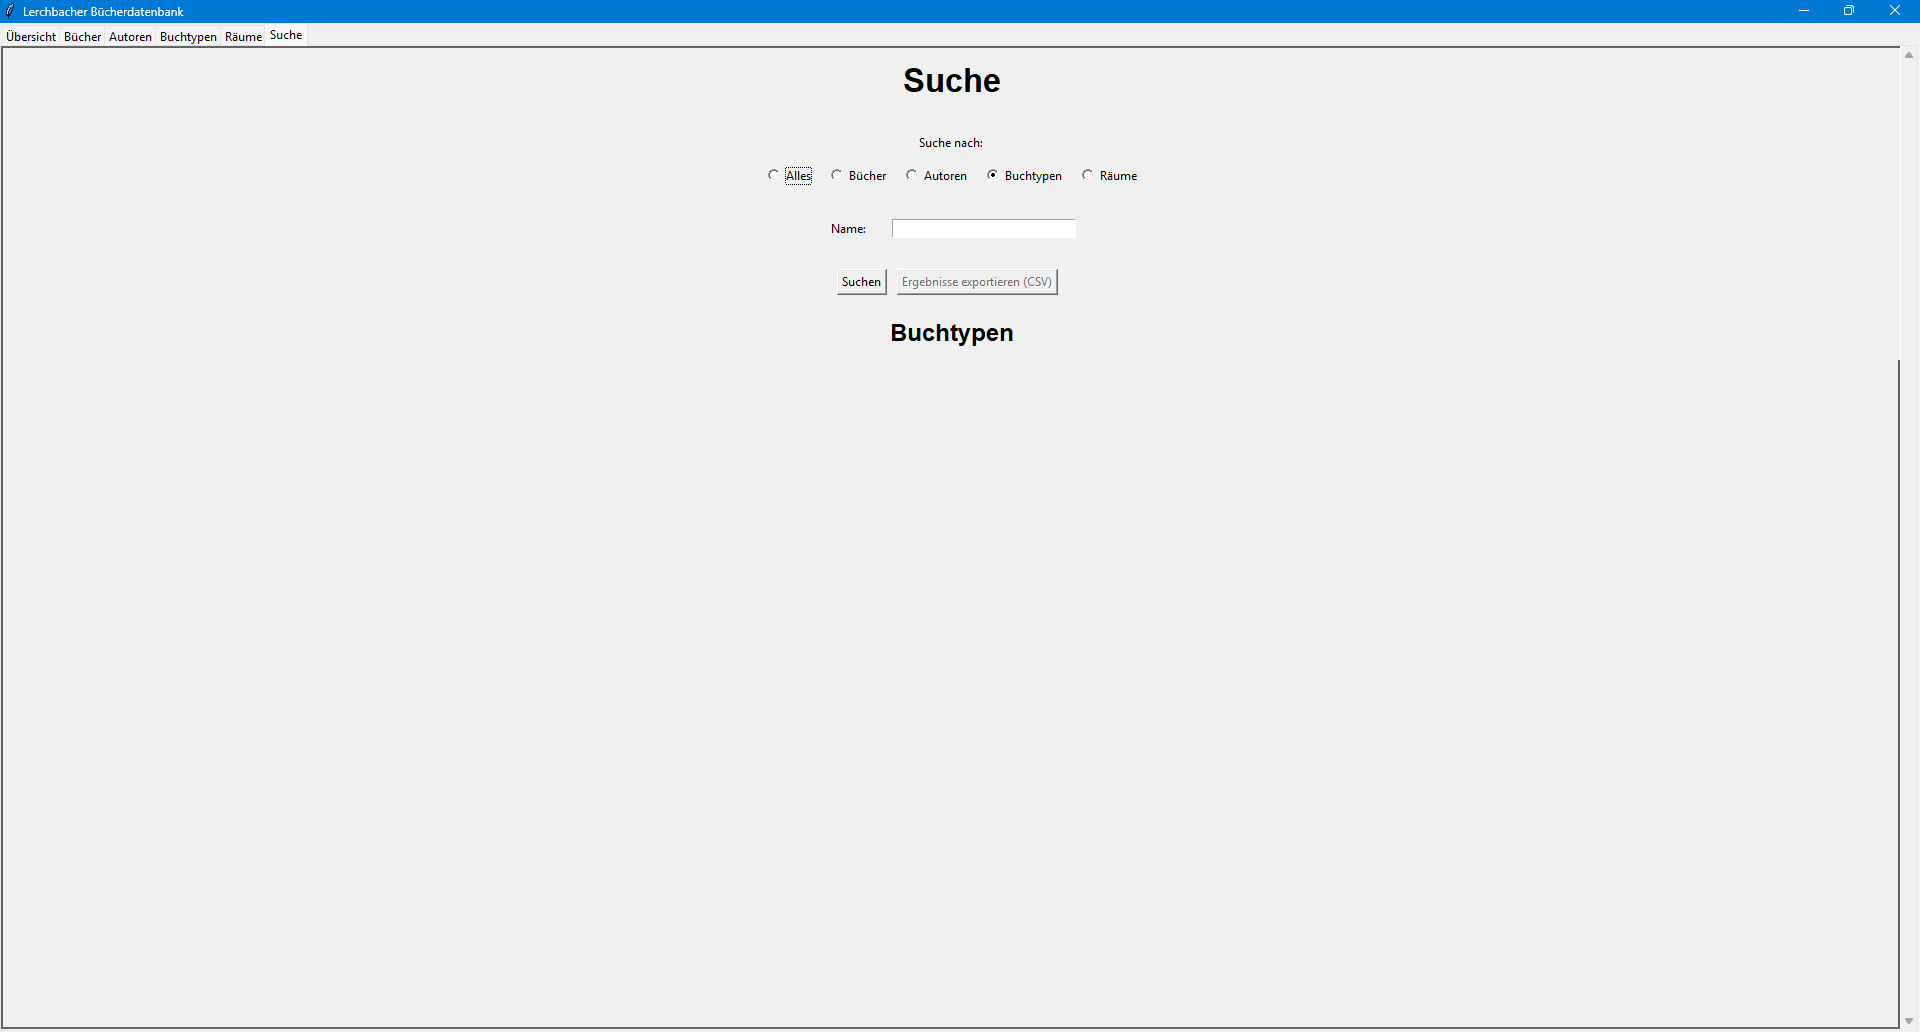Minimize the Lerchbacher Bücherdatenbank window
The image size is (1920, 1032).
point(1804,11)
